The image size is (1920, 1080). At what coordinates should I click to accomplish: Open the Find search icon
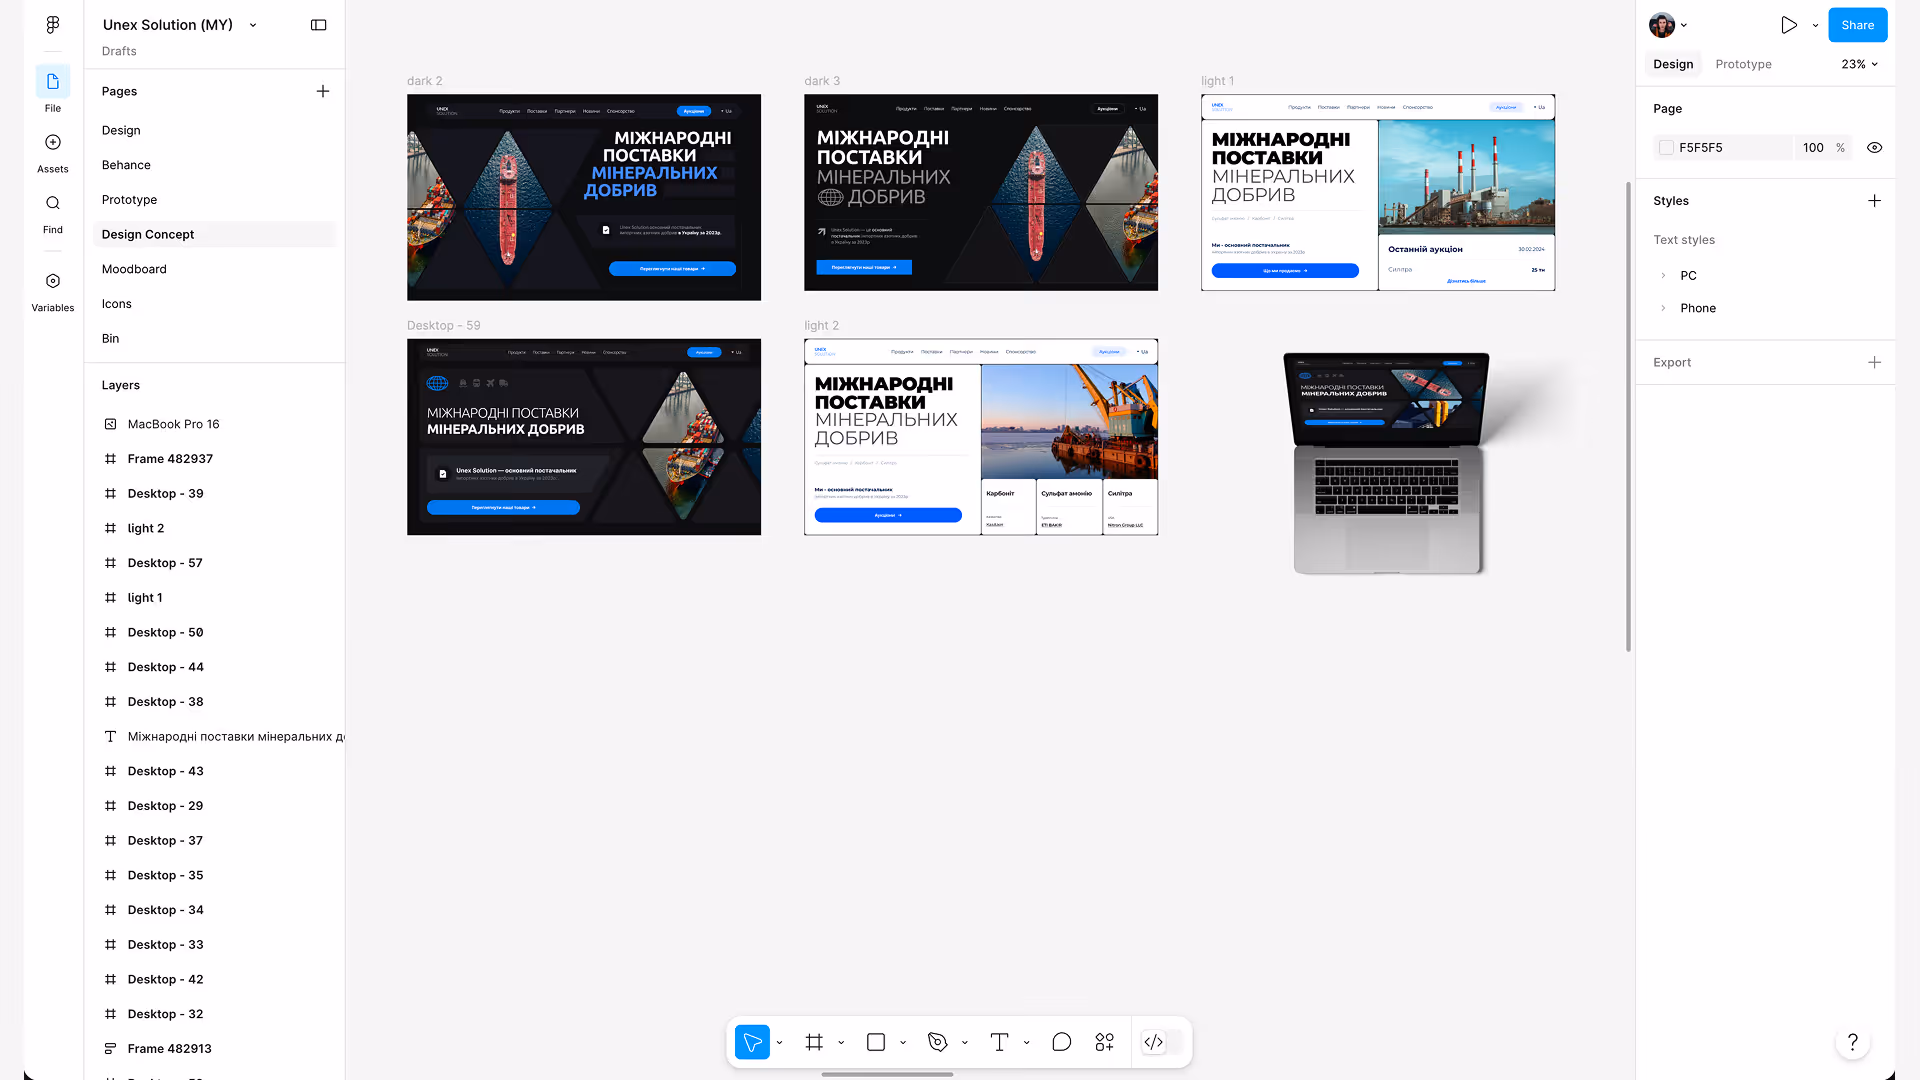(53, 203)
